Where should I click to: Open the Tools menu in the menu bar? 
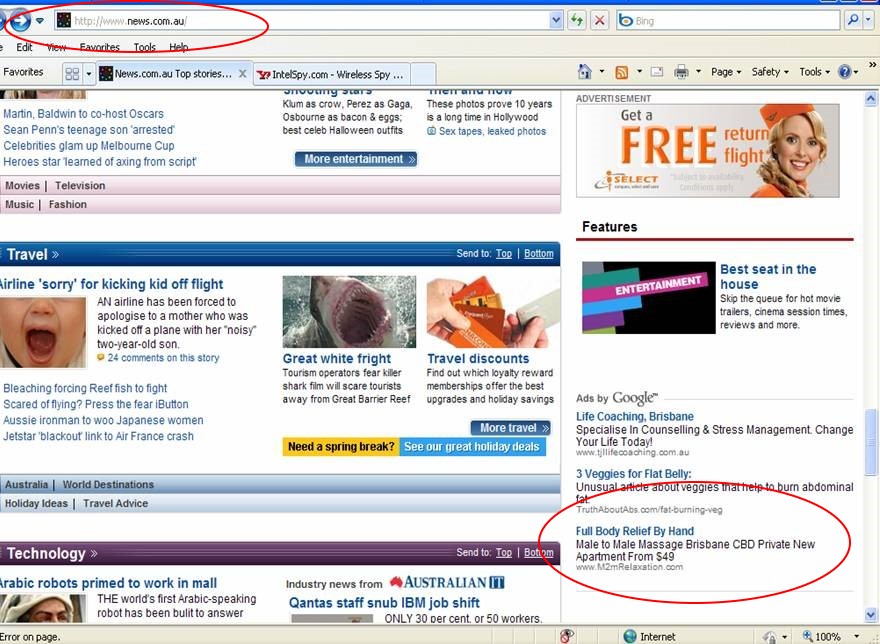click(144, 47)
